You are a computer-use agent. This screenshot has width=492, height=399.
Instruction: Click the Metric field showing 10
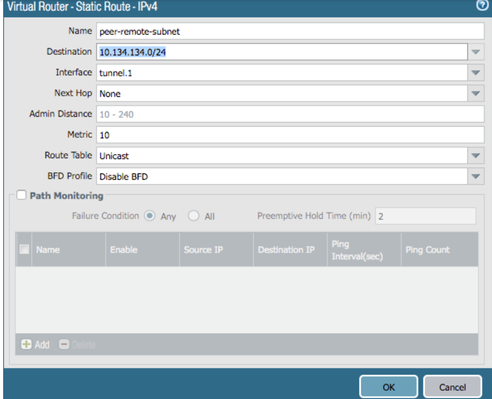290,135
